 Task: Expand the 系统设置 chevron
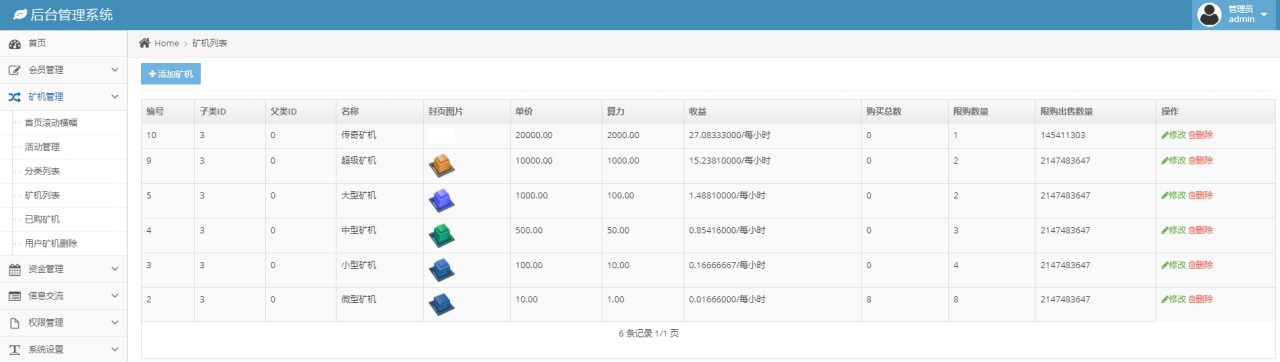[x=115, y=350]
